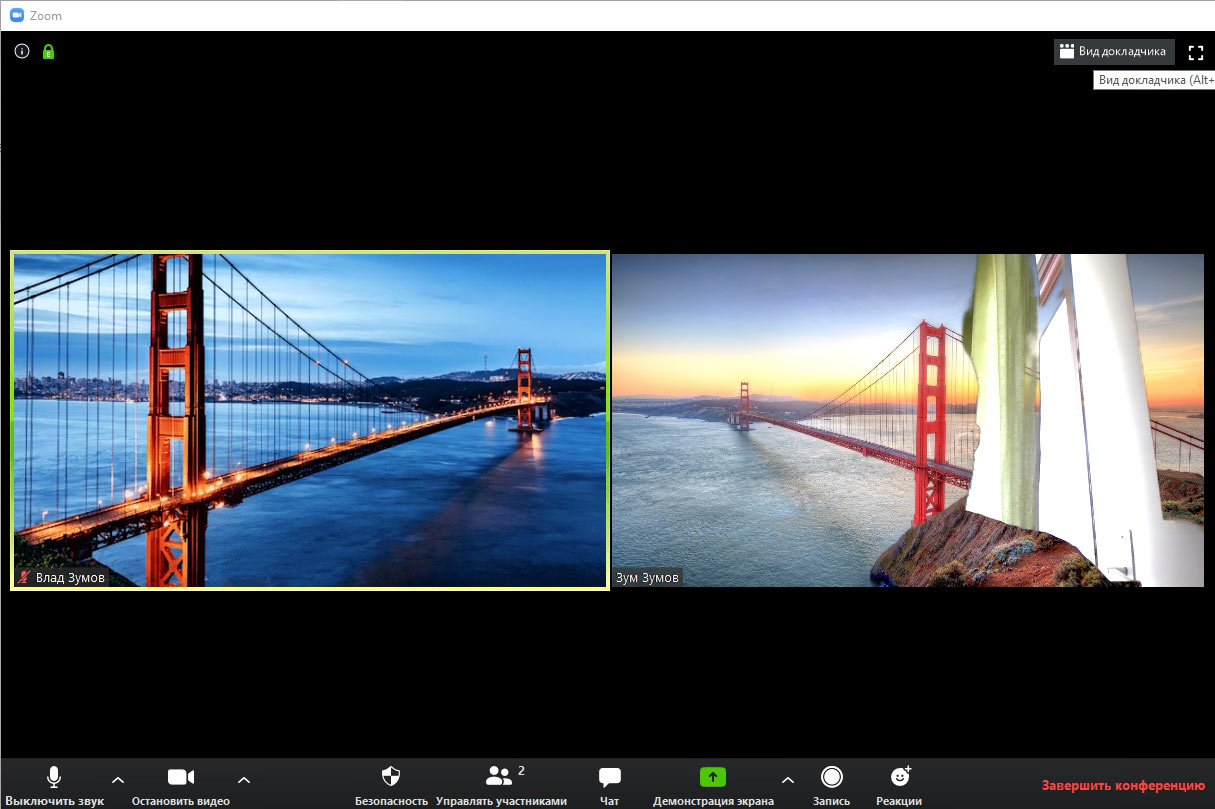Switch to Вид докладчика view
This screenshot has width=1215, height=809.
[x=1114, y=52]
